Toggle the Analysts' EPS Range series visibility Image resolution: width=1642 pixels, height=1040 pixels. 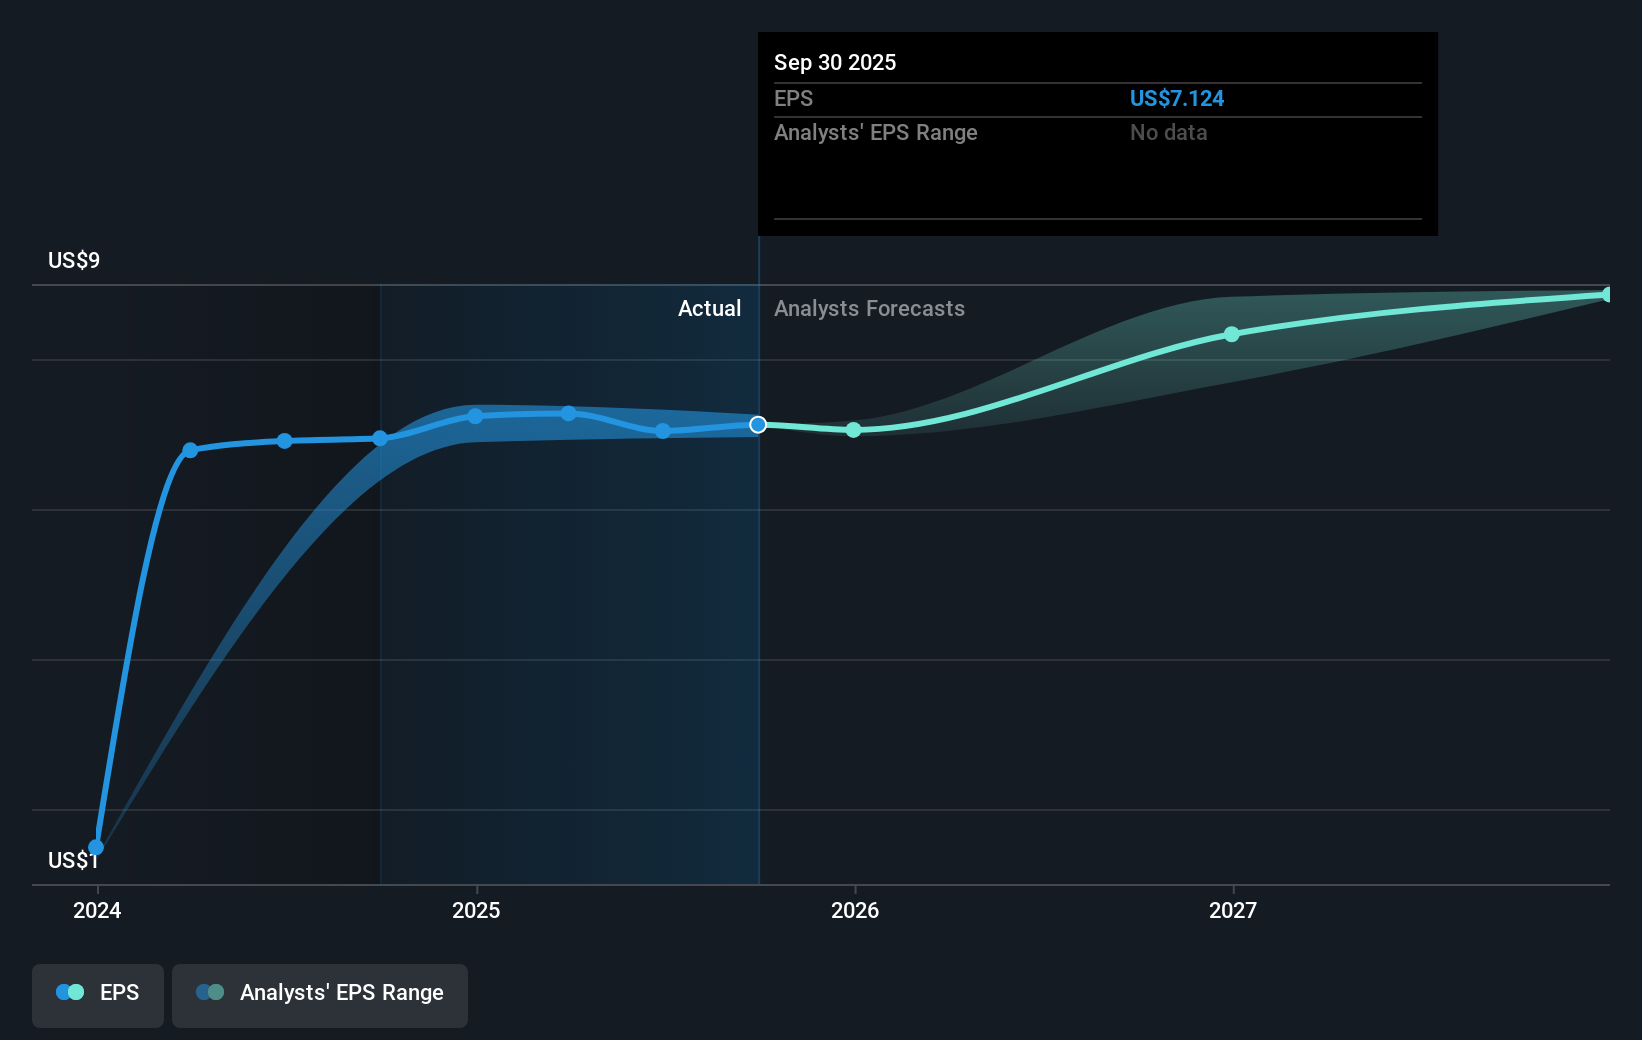[319, 995]
